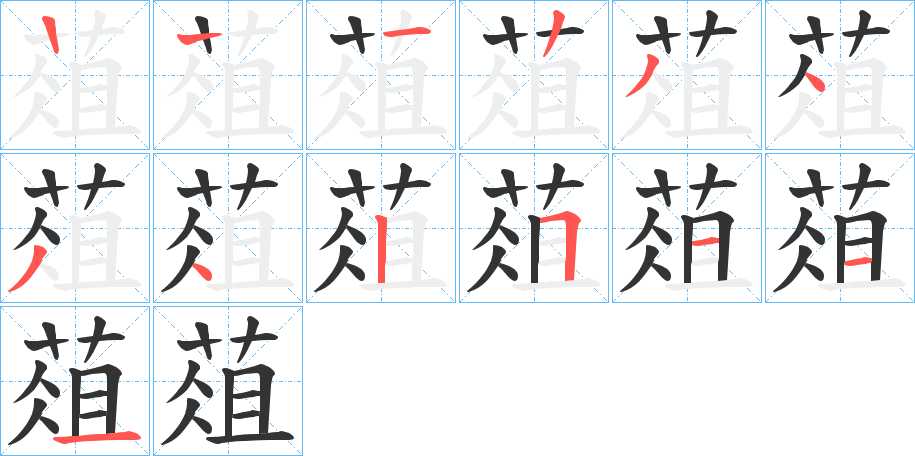
Task: Pick the twelfth stroke step frame
Action: pyautogui.click(x=840, y=228)
